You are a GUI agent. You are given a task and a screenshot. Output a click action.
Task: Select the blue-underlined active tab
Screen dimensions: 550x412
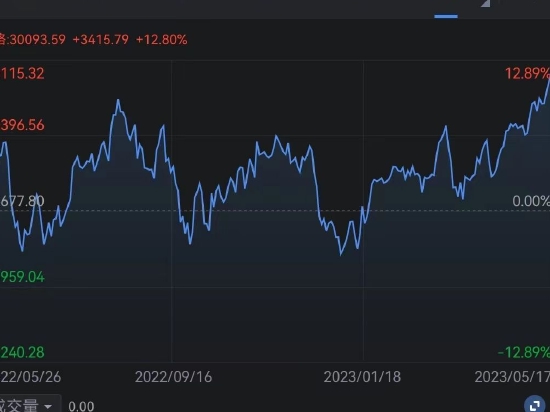click(x=446, y=16)
